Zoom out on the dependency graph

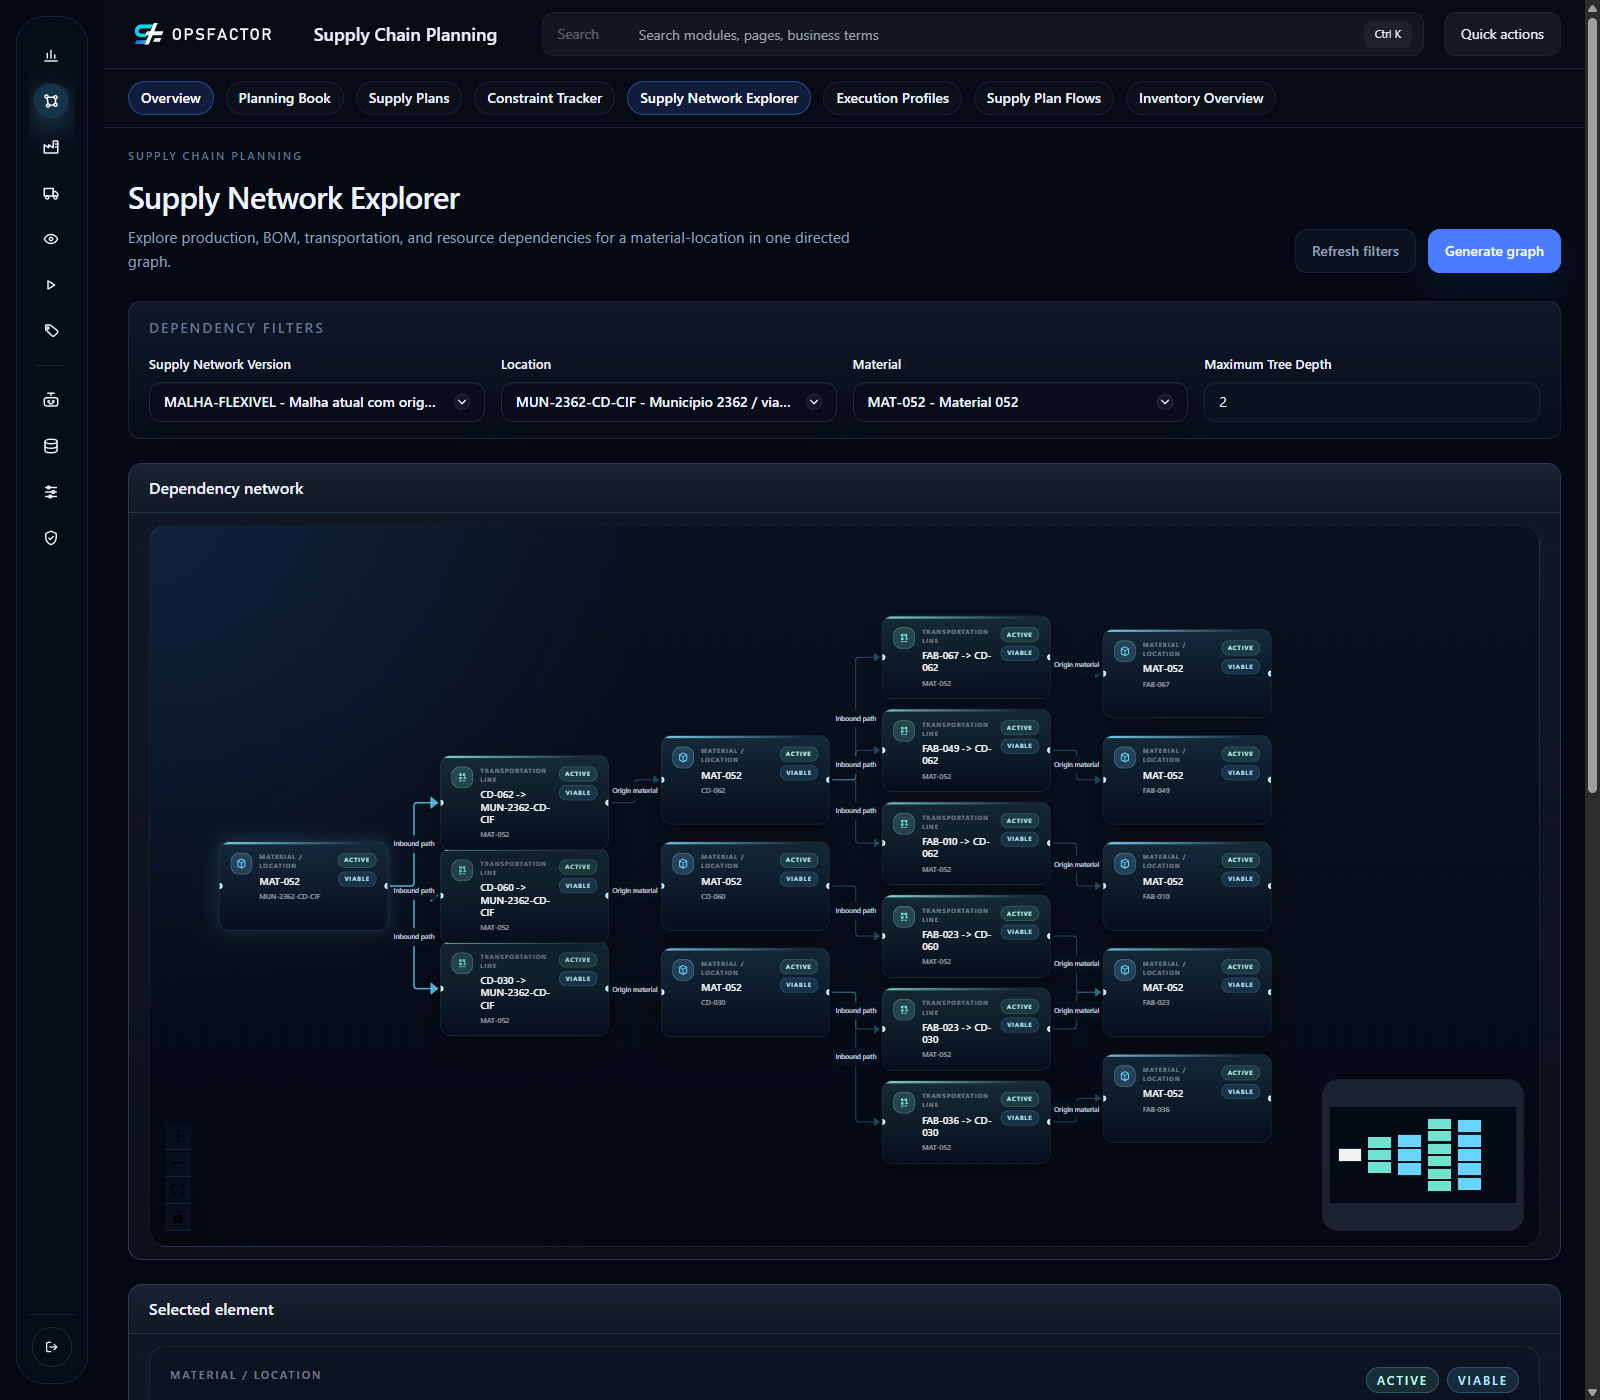[178, 1163]
